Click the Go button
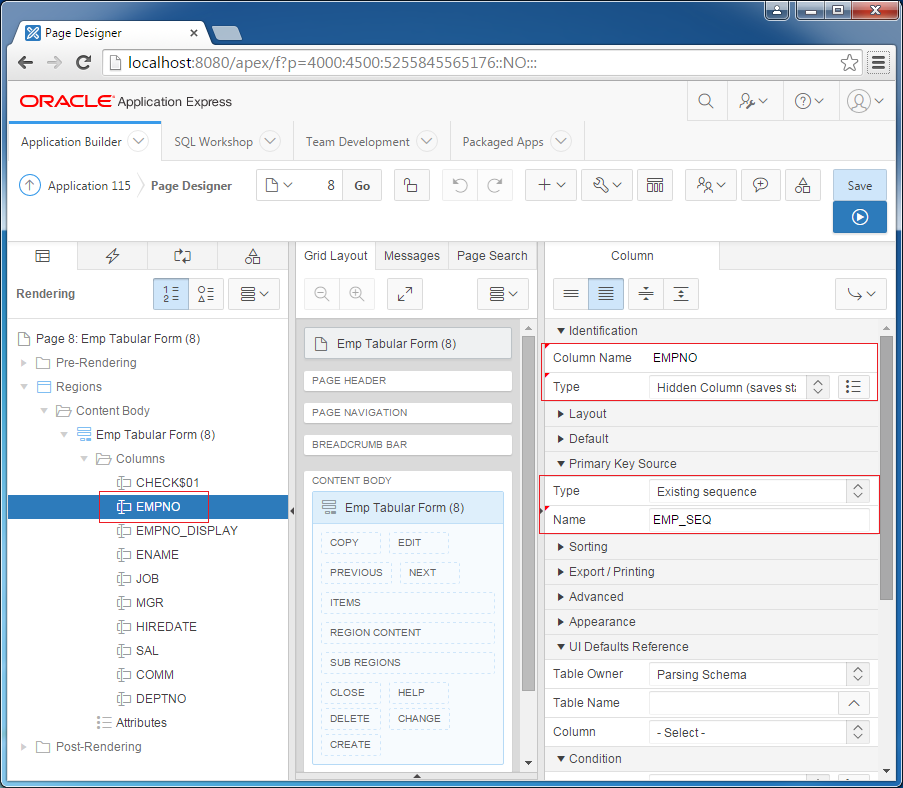 [362, 185]
